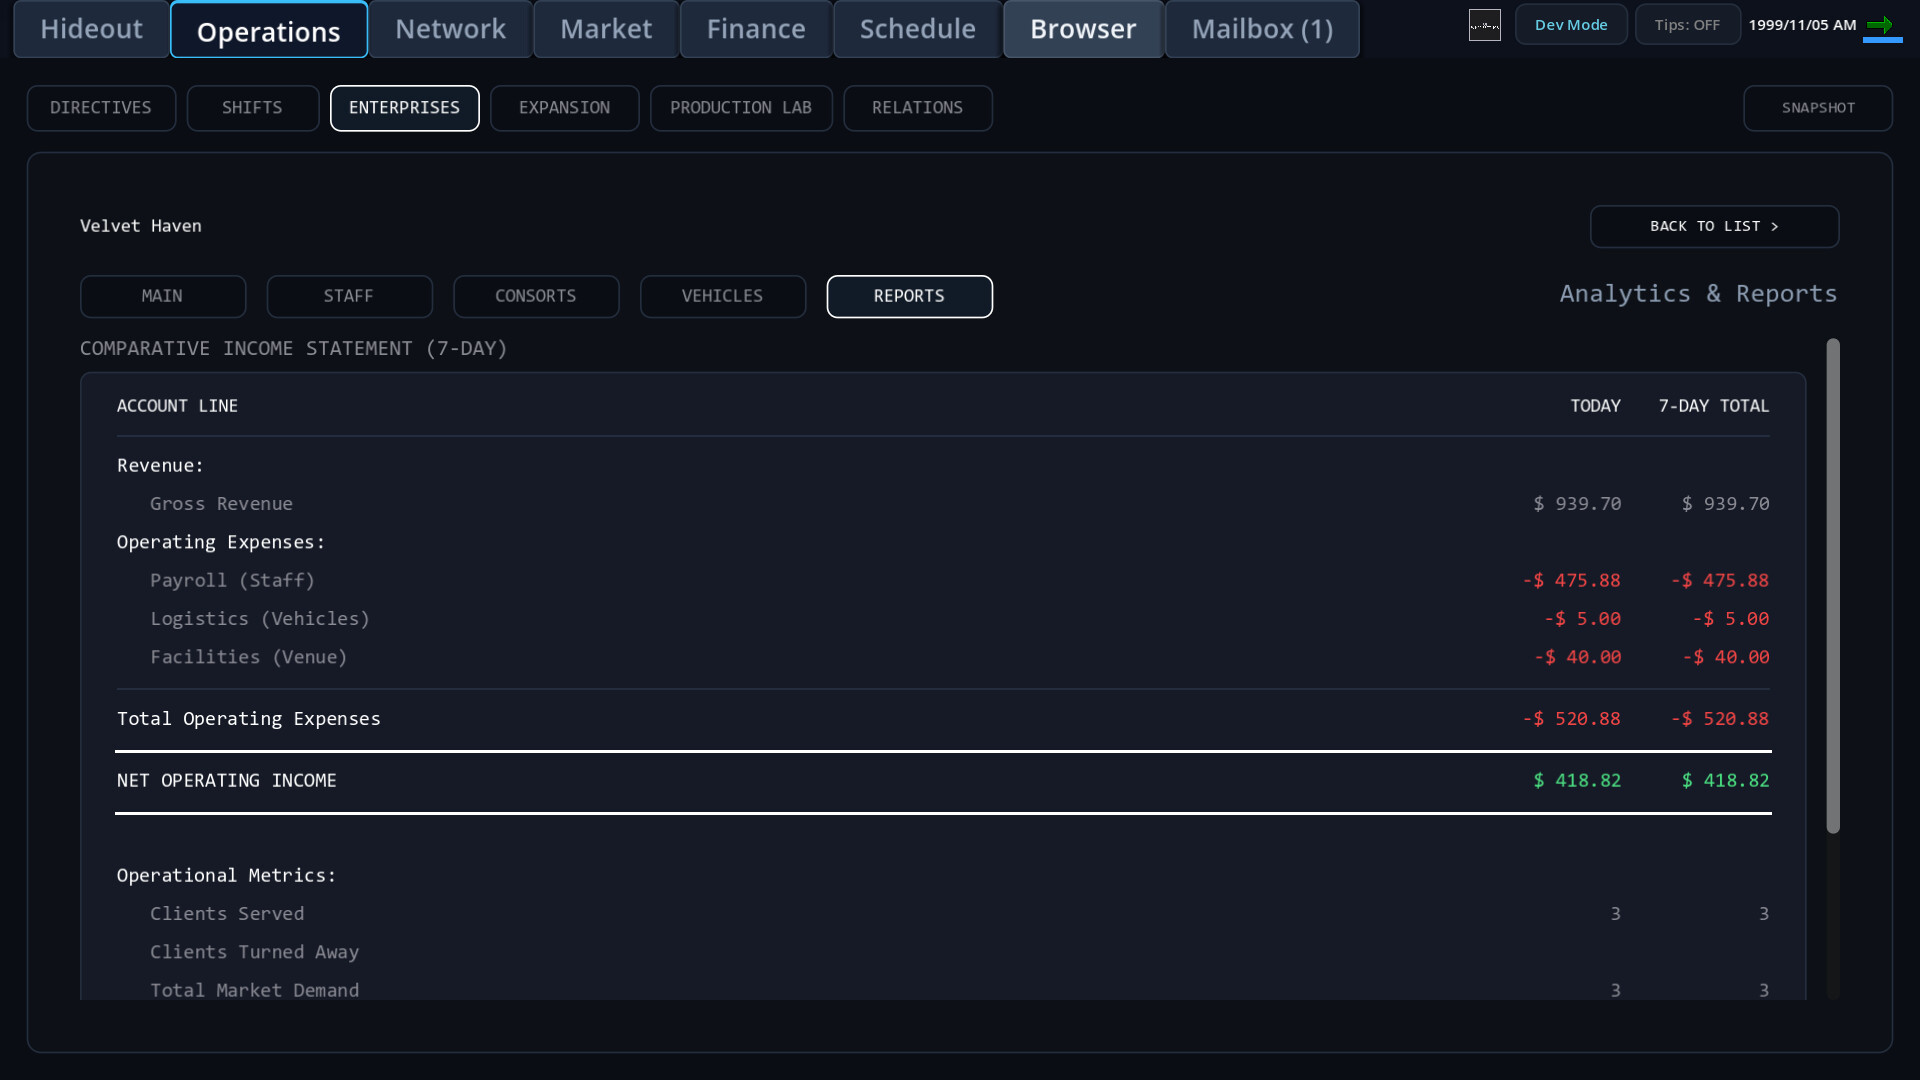Click Total Market Demand row label
This screenshot has width=1920, height=1080.
254,990
